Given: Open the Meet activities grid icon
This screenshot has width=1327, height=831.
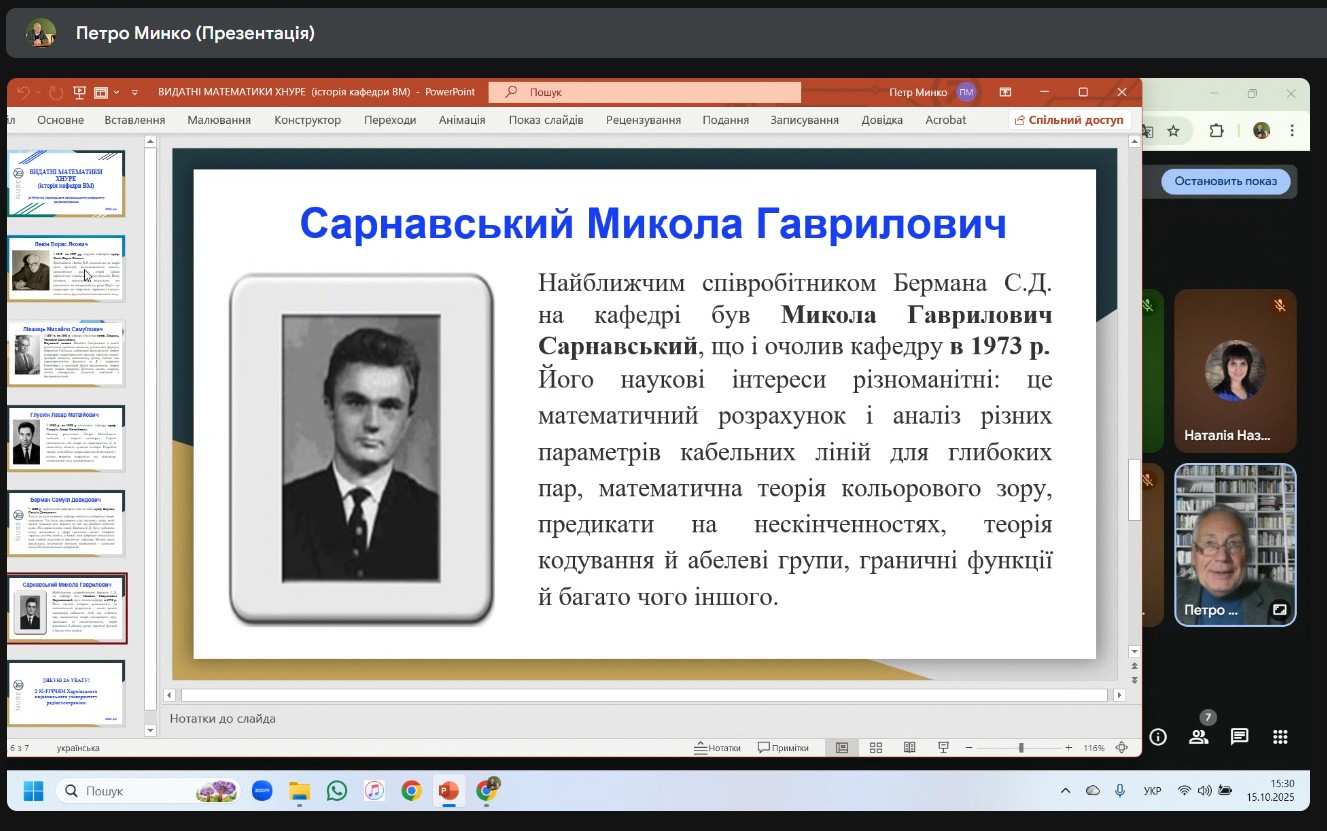Looking at the screenshot, I should click(1280, 737).
